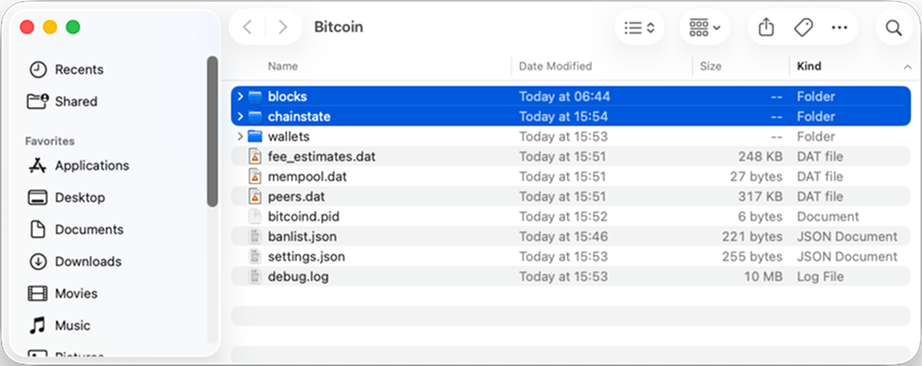The image size is (922, 366).
Task: Sort by the Date Modified column header
Action: tap(555, 66)
